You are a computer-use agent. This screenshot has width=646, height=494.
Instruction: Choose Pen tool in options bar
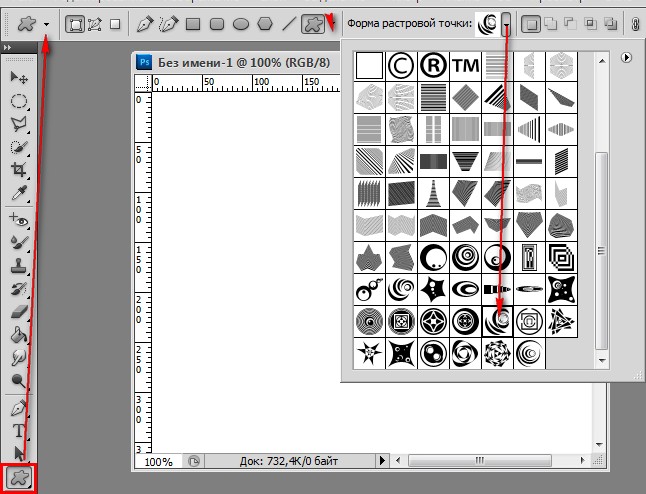(x=145, y=24)
